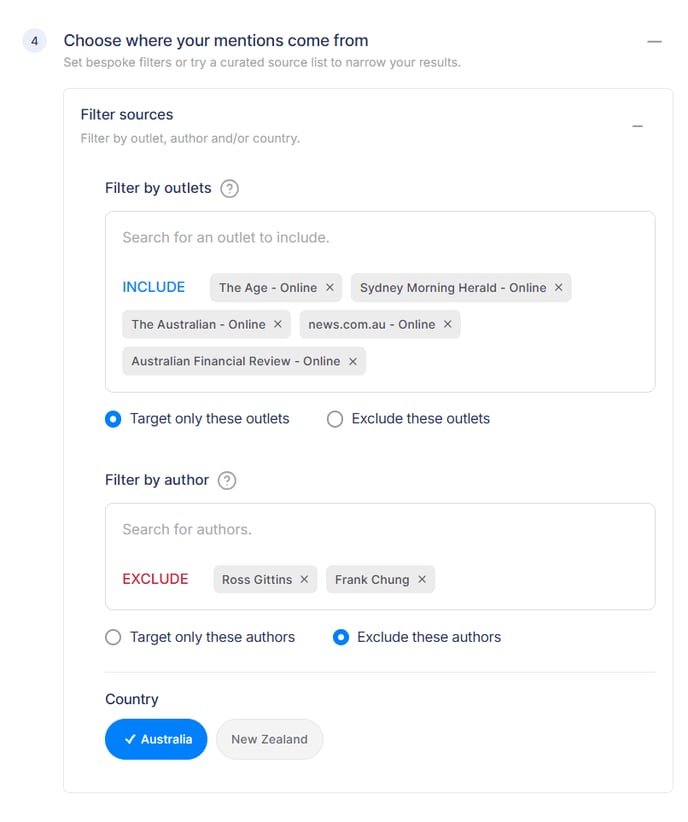This screenshot has width=688, height=822.
Task: Remove The Age - Online outlet tag
Action: 329,288
